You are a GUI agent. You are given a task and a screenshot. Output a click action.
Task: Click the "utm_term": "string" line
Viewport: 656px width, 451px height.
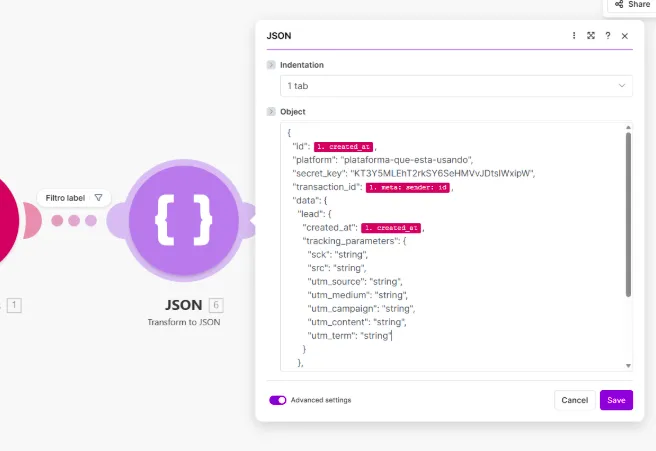[x=349, y=336]
